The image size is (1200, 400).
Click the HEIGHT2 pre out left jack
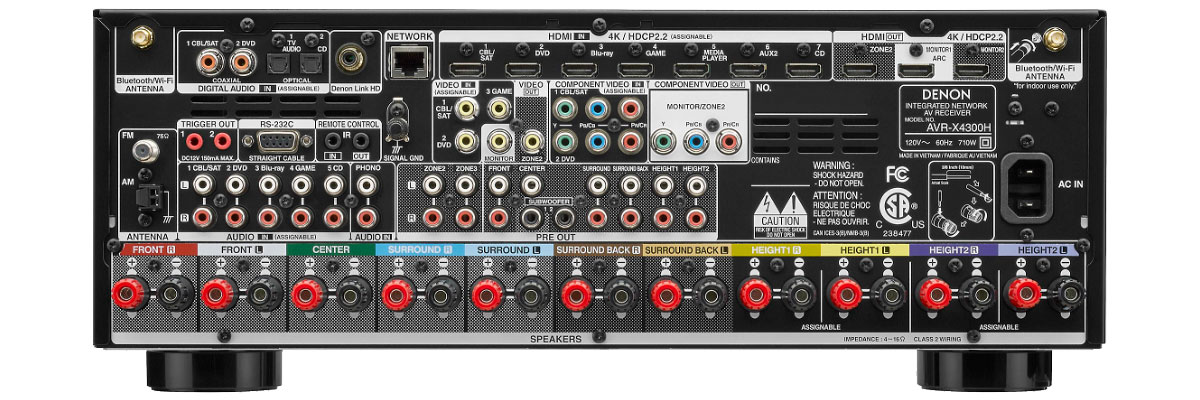click(x=698, y=184)
